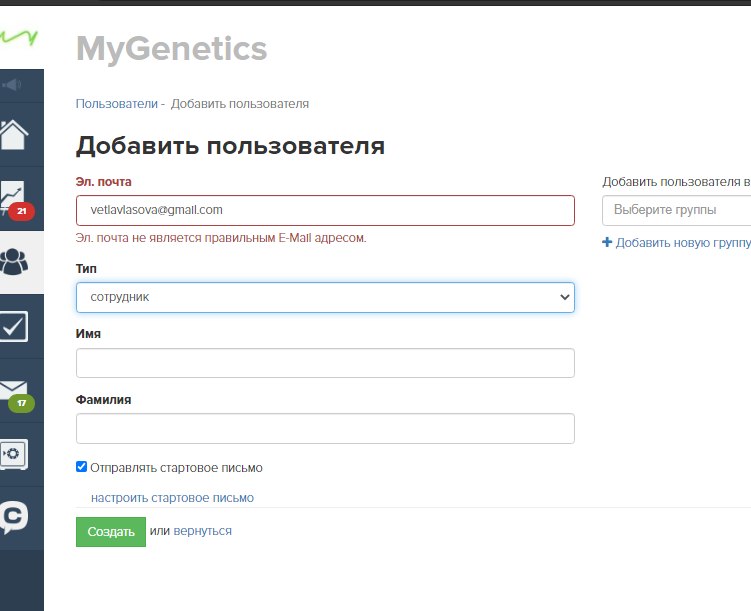The width and height of the screenshot is (751, 611).
Task: Click the green Создать button
Action: point(111,532)
